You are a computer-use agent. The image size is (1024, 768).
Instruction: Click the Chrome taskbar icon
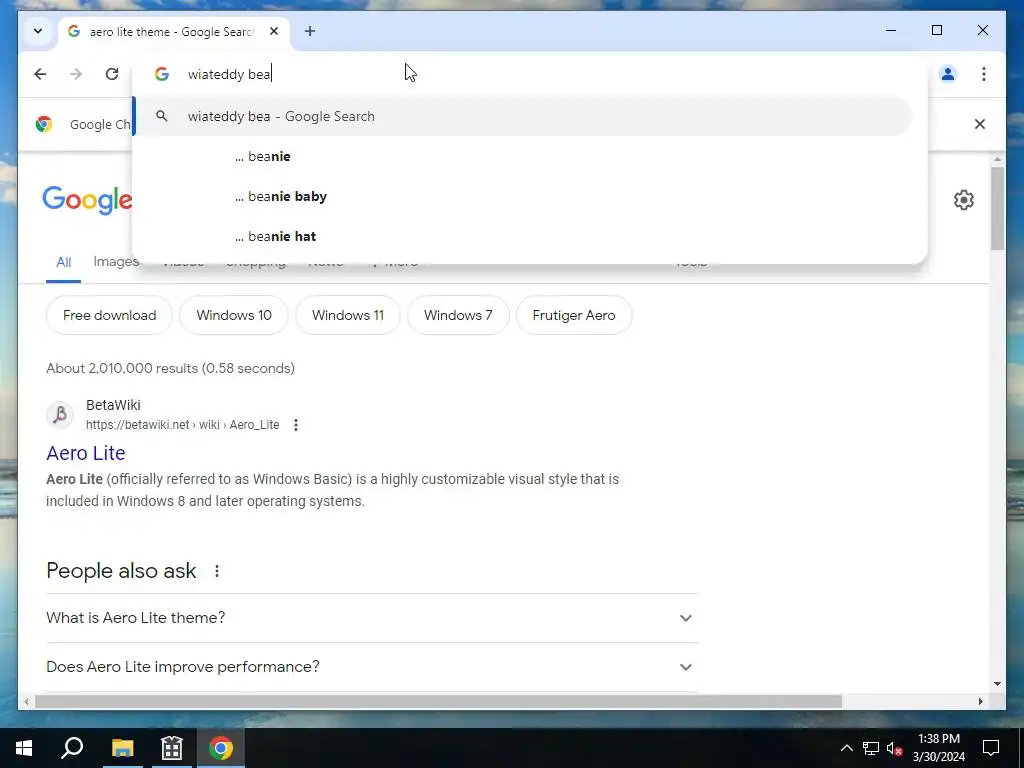coord(221,748)
